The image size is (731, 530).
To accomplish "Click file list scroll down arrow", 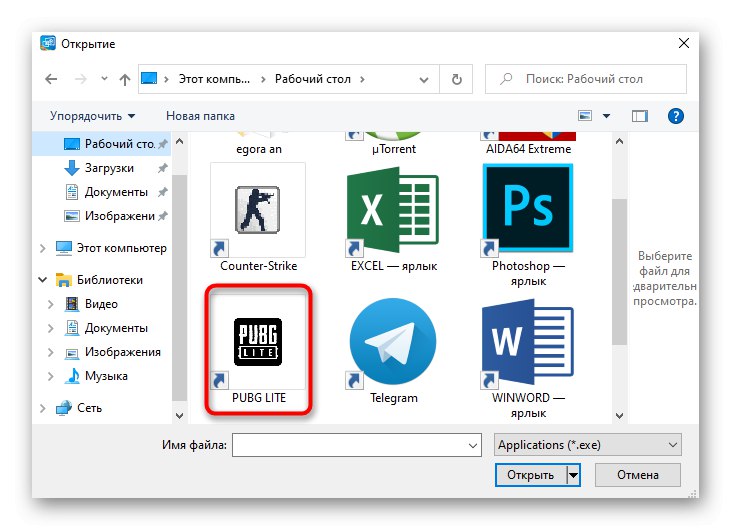I will (619, 415).
